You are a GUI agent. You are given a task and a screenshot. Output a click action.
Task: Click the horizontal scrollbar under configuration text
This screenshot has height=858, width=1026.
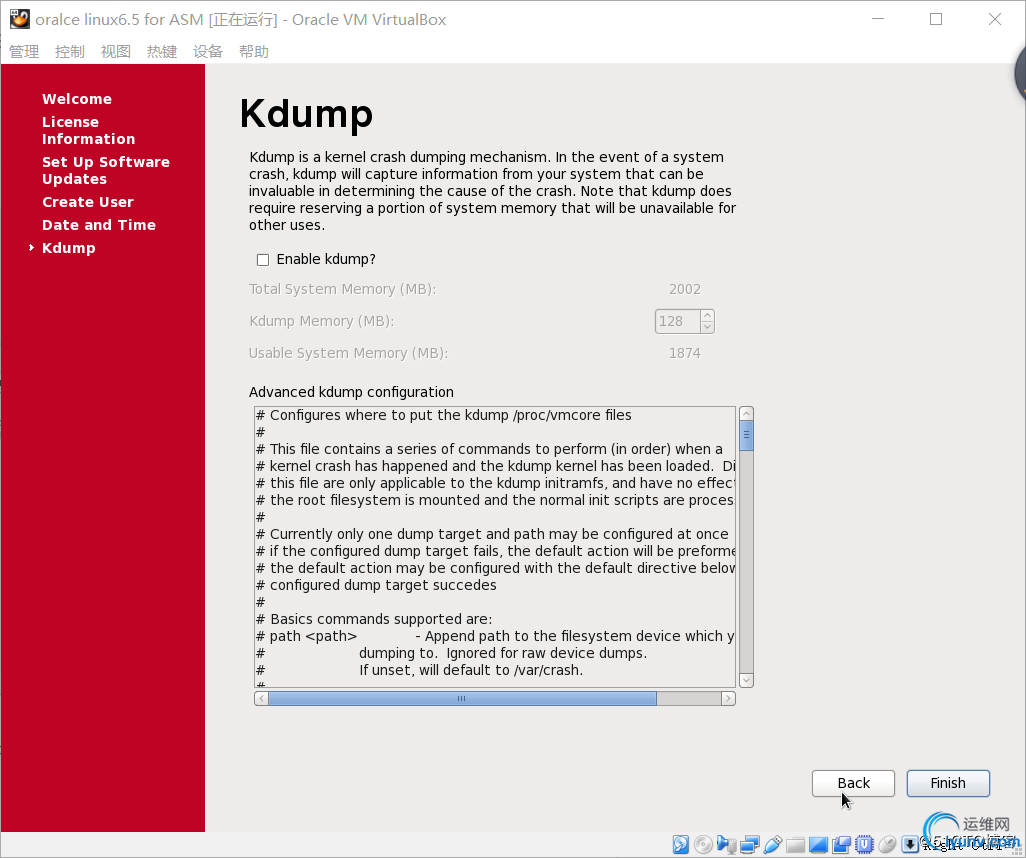462,699
